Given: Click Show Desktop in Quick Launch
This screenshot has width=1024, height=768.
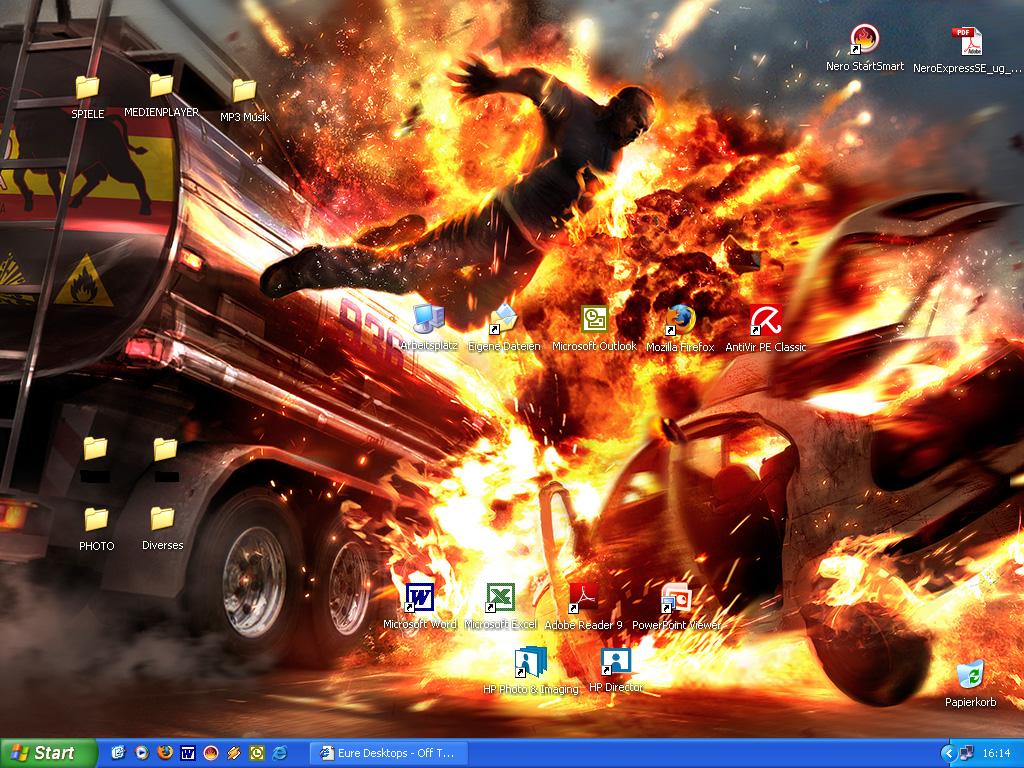Looking at the screenshot, I should (118, 753).
